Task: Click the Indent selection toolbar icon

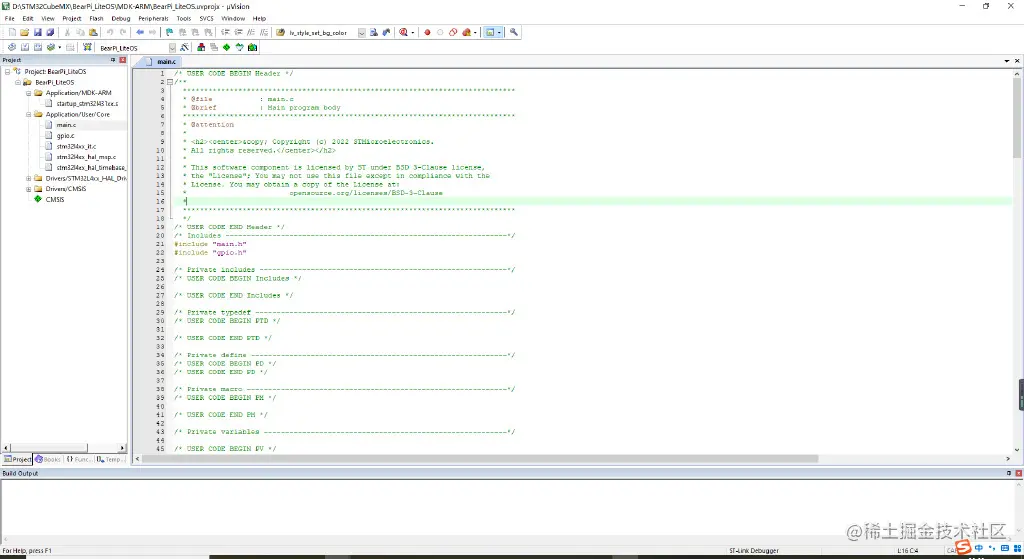Action: 225,32
